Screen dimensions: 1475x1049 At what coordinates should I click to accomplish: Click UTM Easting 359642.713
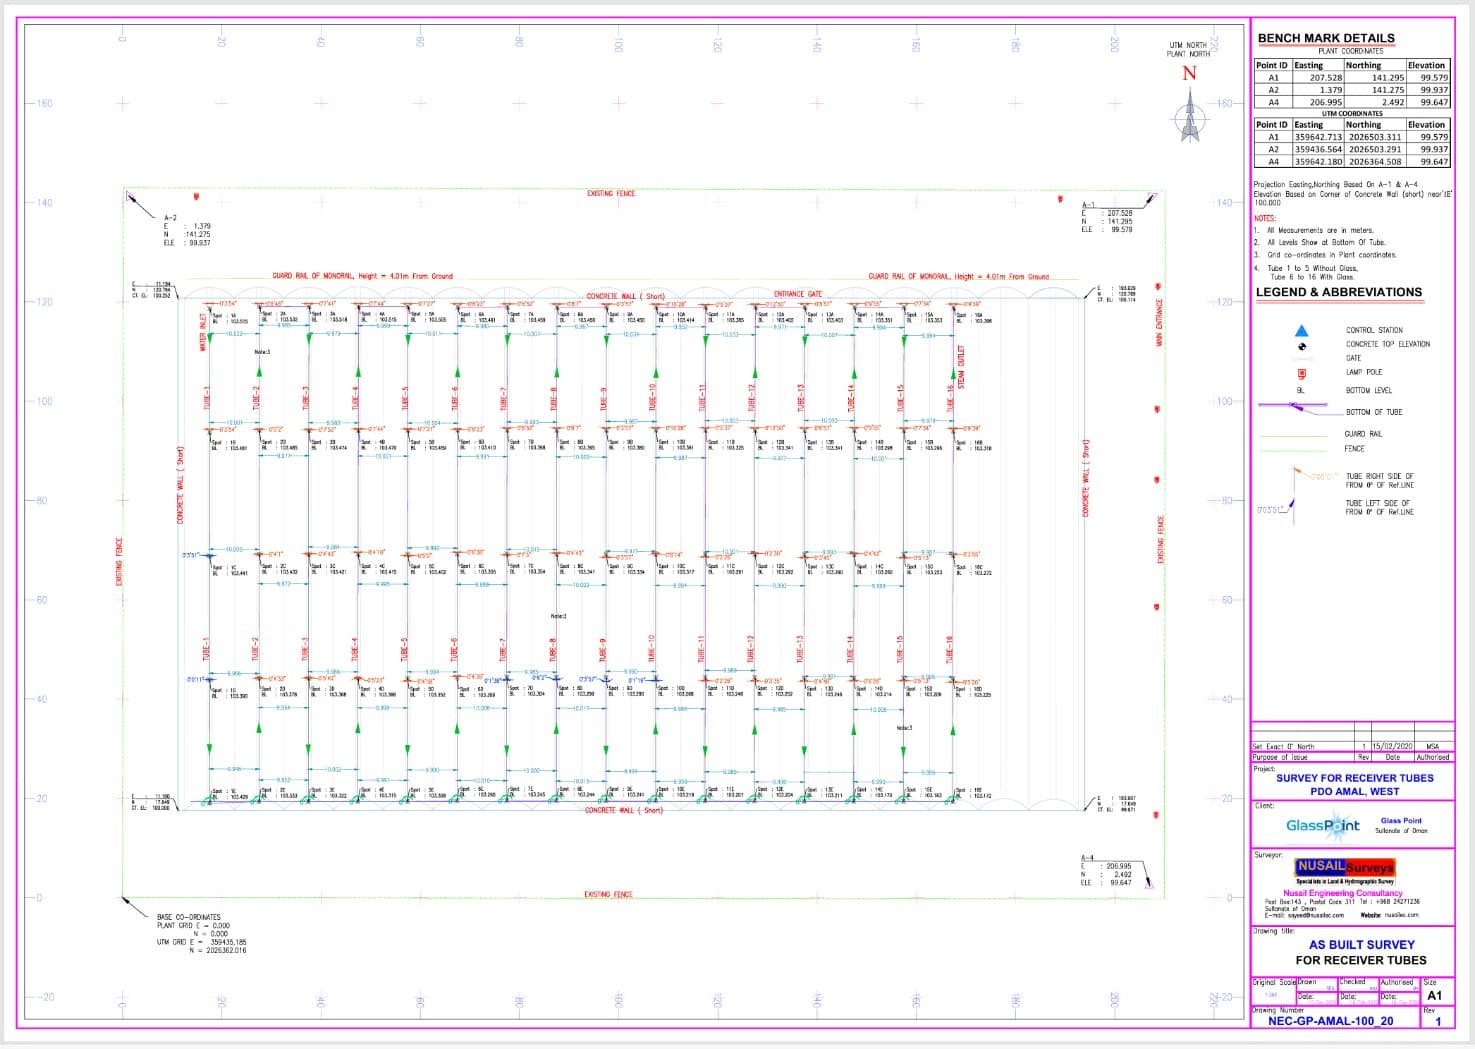[1318, 137]
